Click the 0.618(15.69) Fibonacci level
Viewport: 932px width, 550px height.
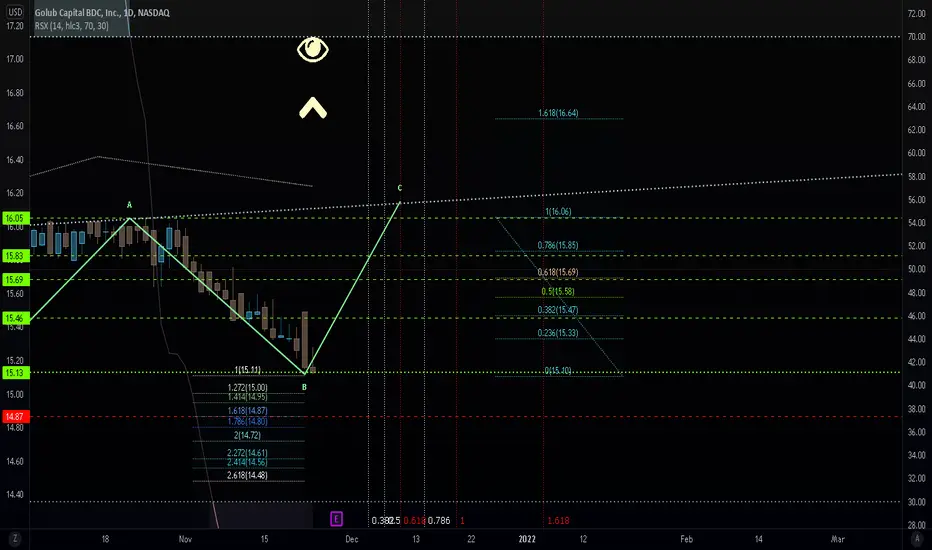pos(558,272)
